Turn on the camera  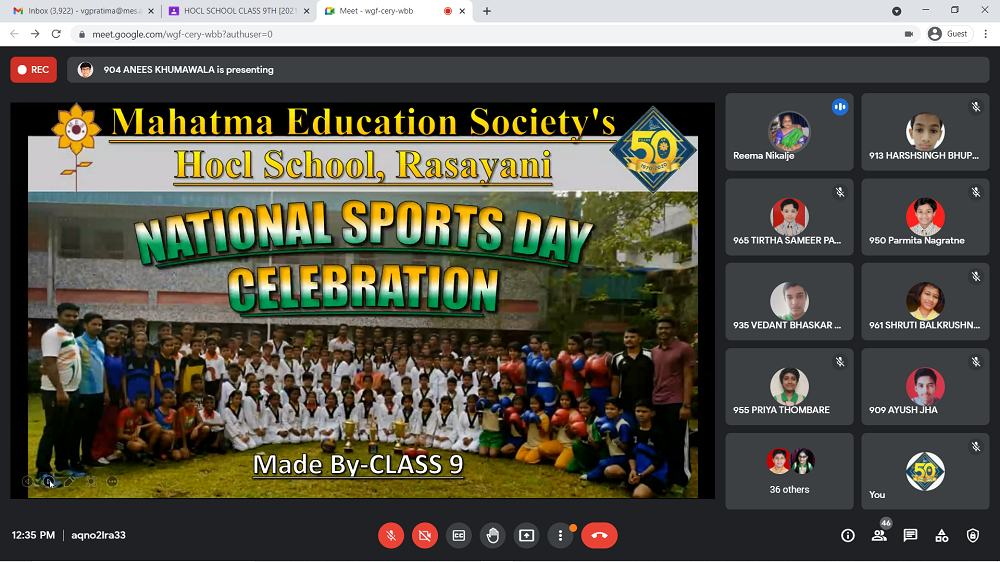point(425,535)
